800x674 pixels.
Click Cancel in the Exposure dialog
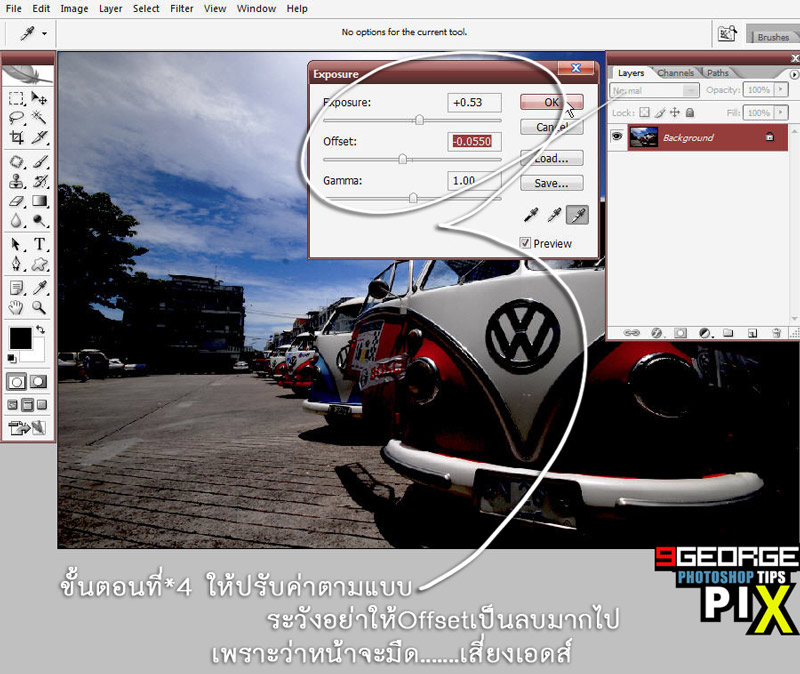tap(552, 127)
